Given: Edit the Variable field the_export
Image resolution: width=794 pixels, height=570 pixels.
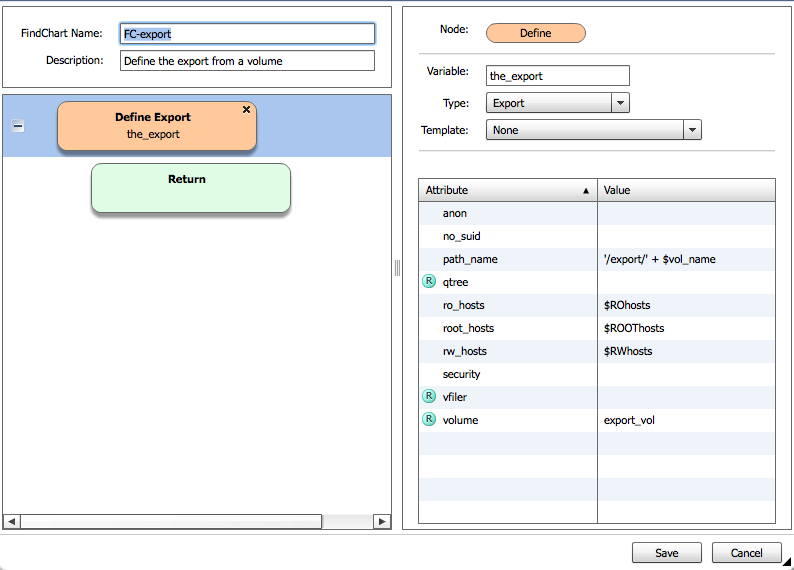Looking at the screenshot, I should [558, 76].
